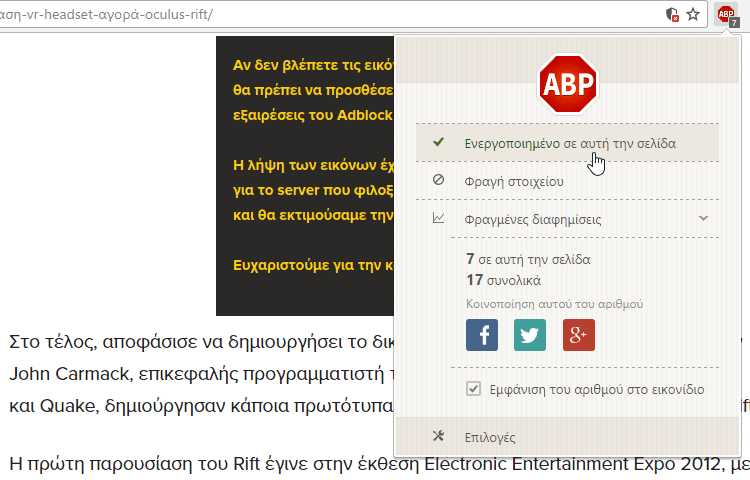Bookmark this page with the star icon
This screenshot has height=480, width=750.
click(693, 15)
